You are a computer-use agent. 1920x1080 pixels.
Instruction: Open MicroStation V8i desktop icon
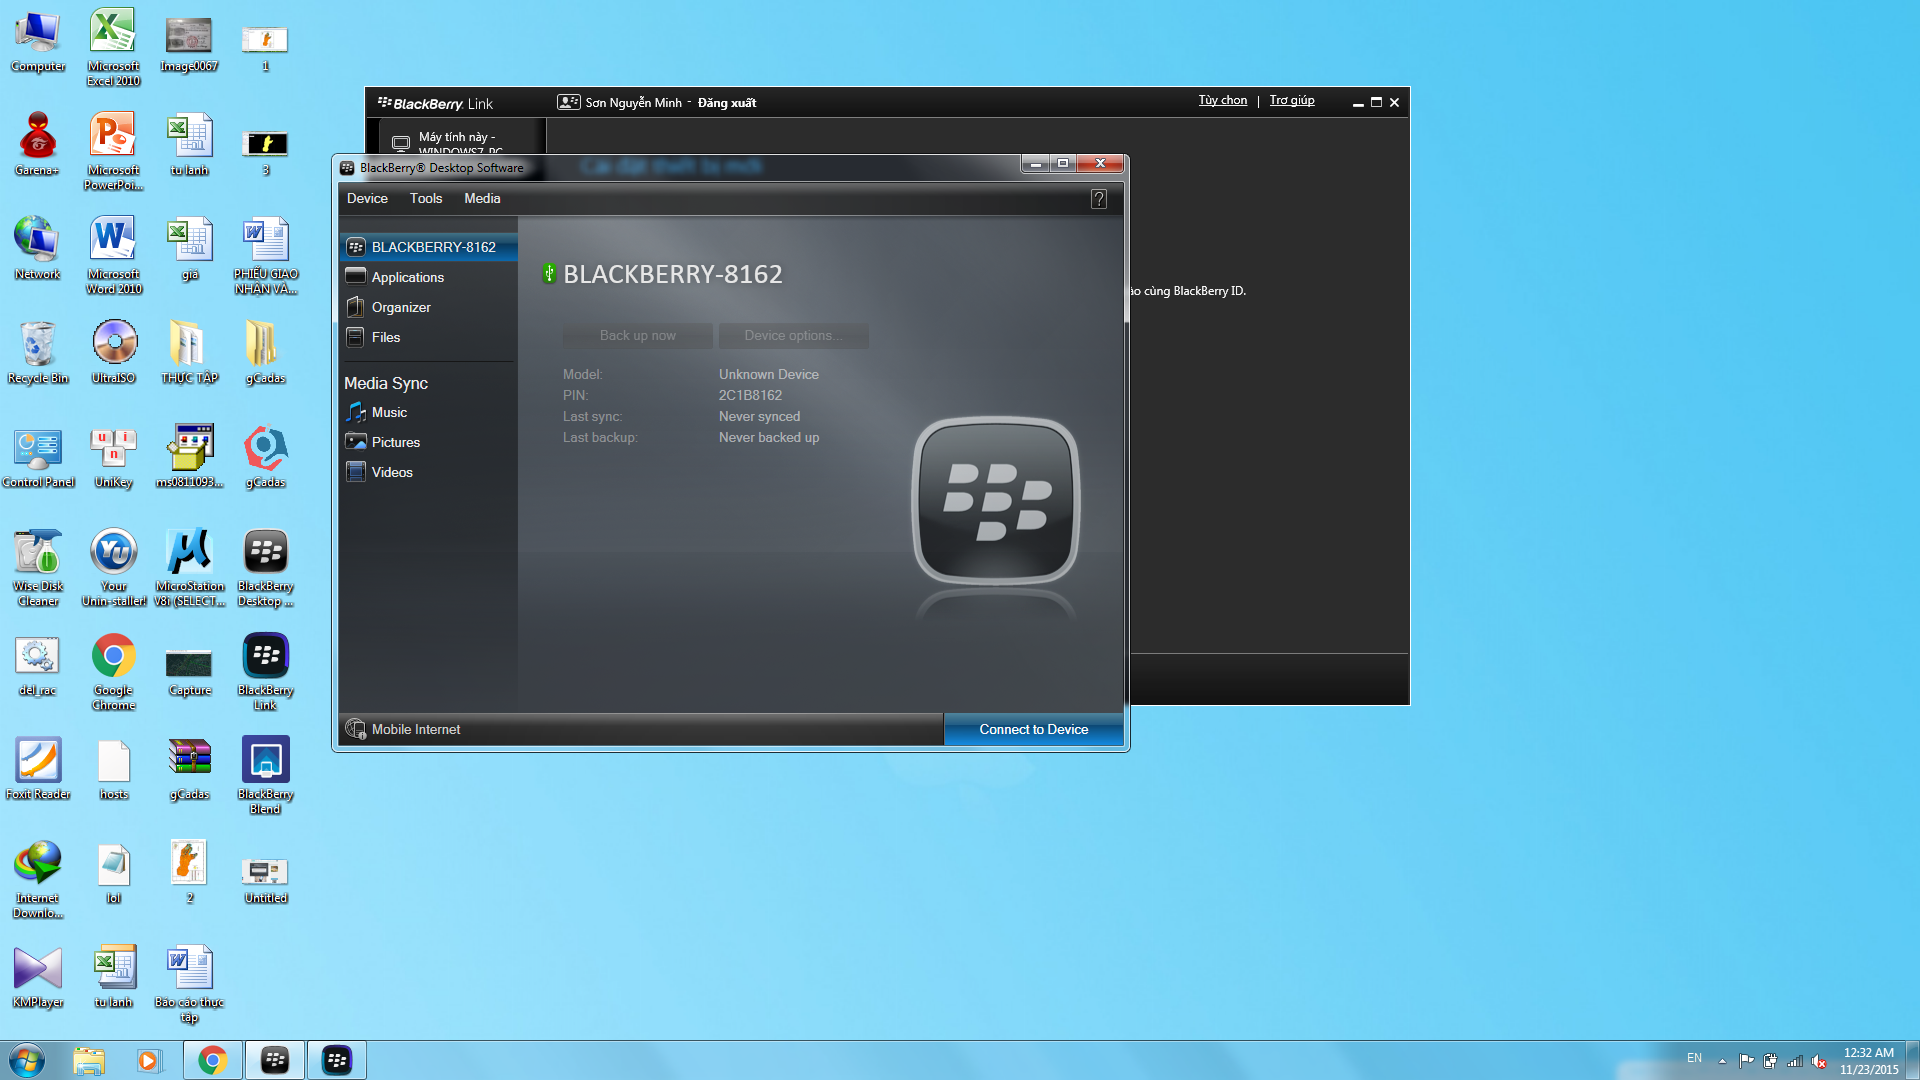[x=189, y=567]
